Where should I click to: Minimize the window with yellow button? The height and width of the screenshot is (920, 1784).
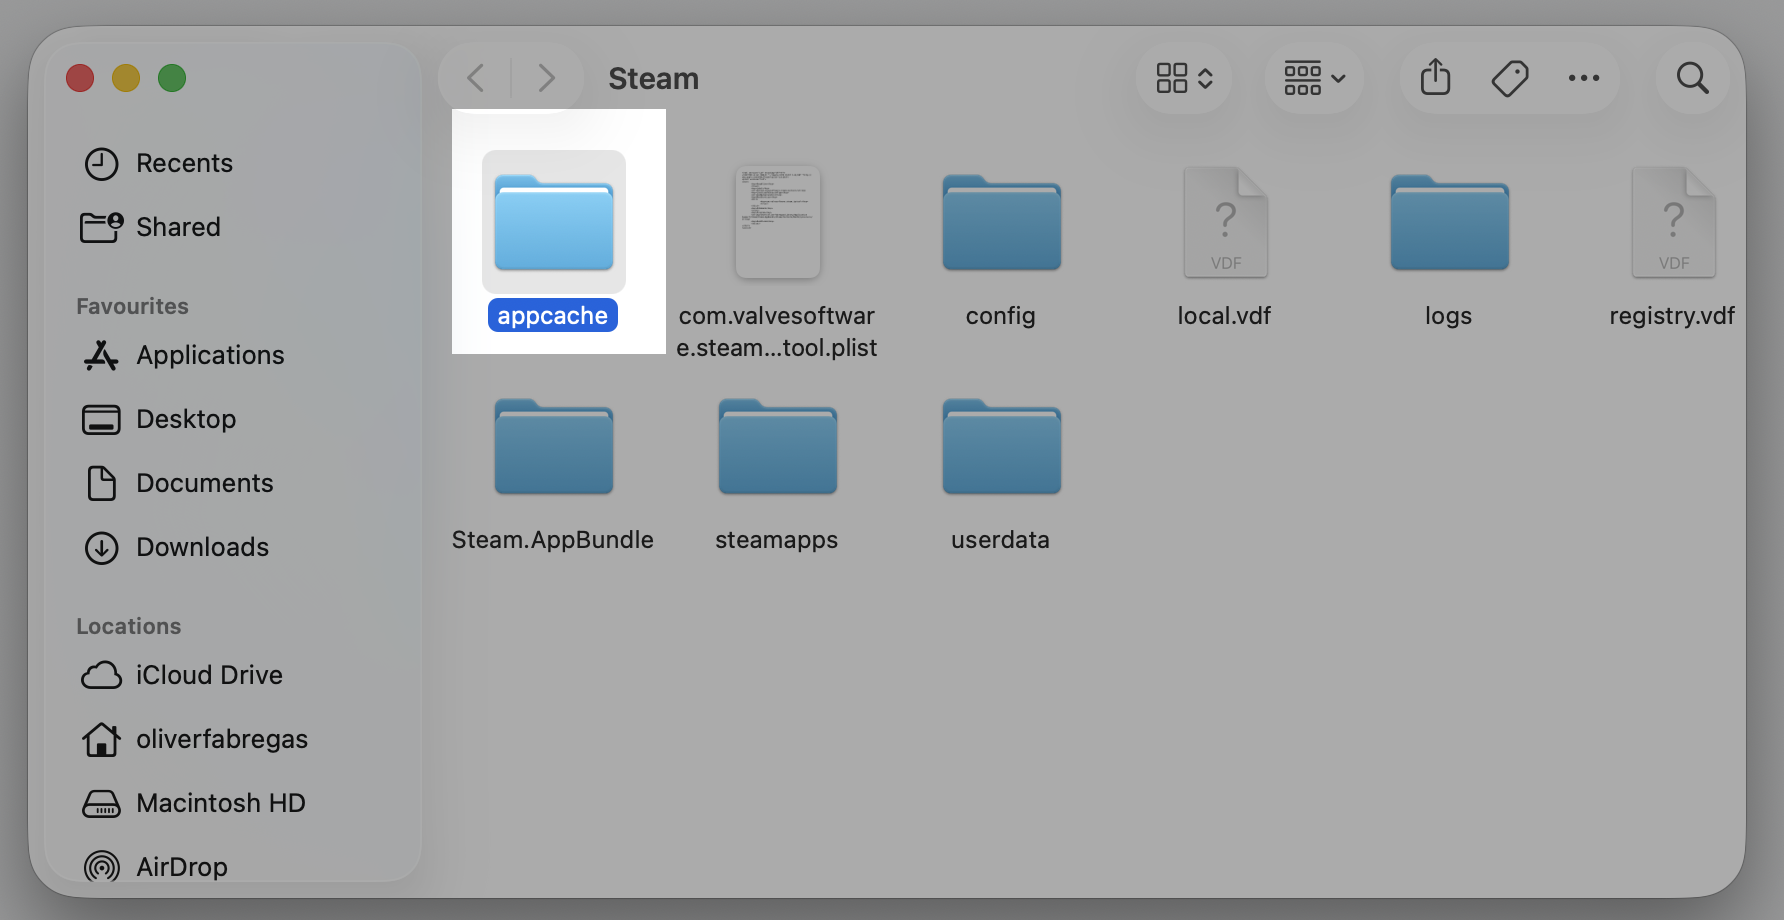126,78
